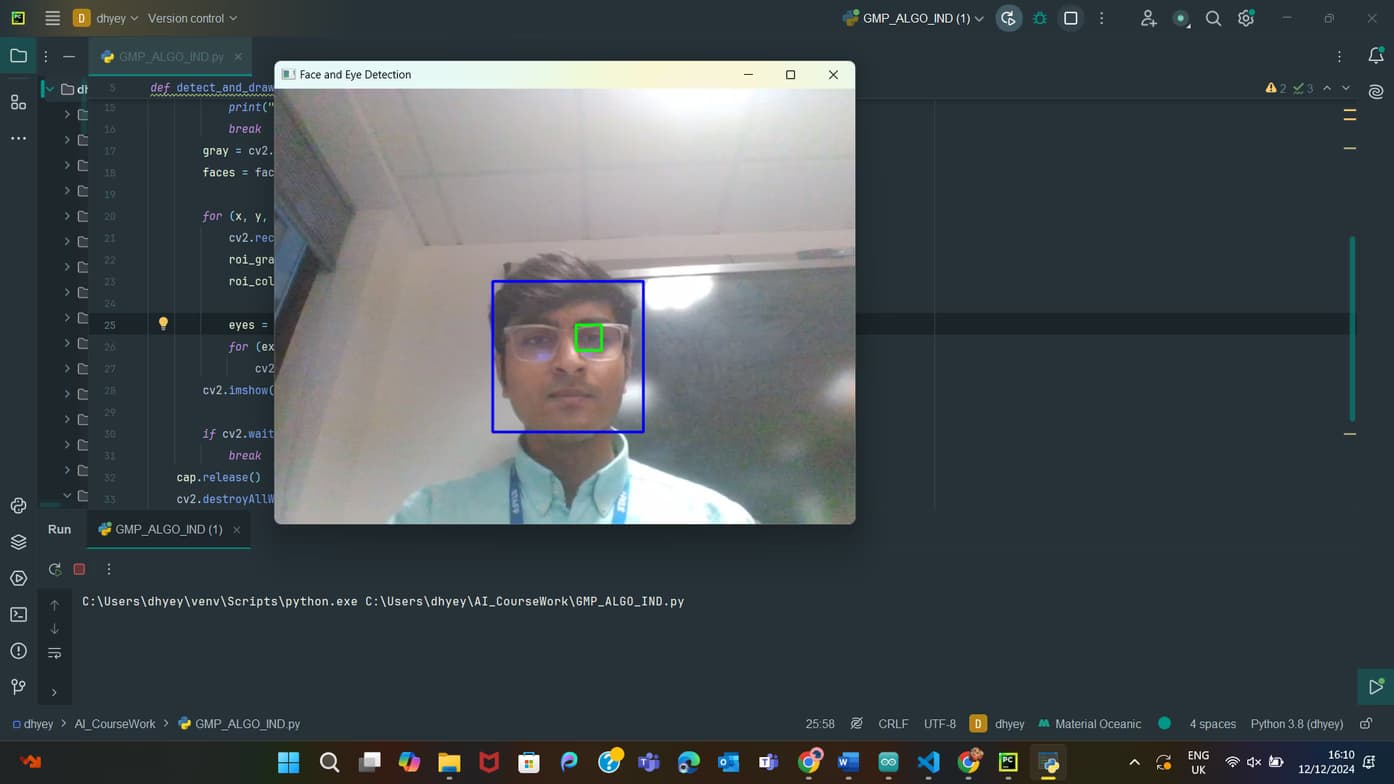Click the lightbulb quick-fix on line 25
1394x784 pixels.
(x=163, y=324)
